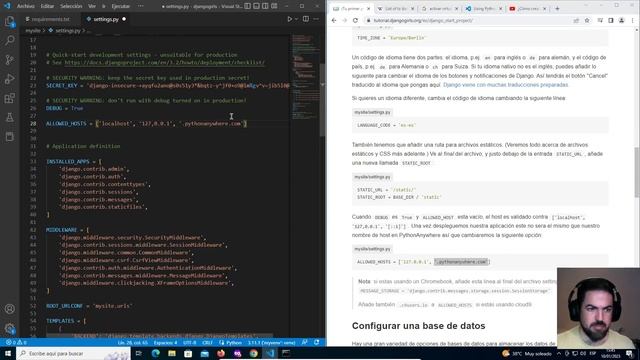The height and width of the screenshot is (360, 640).
Task: Open the Testing flask view
Action: [x=9, y=118]
